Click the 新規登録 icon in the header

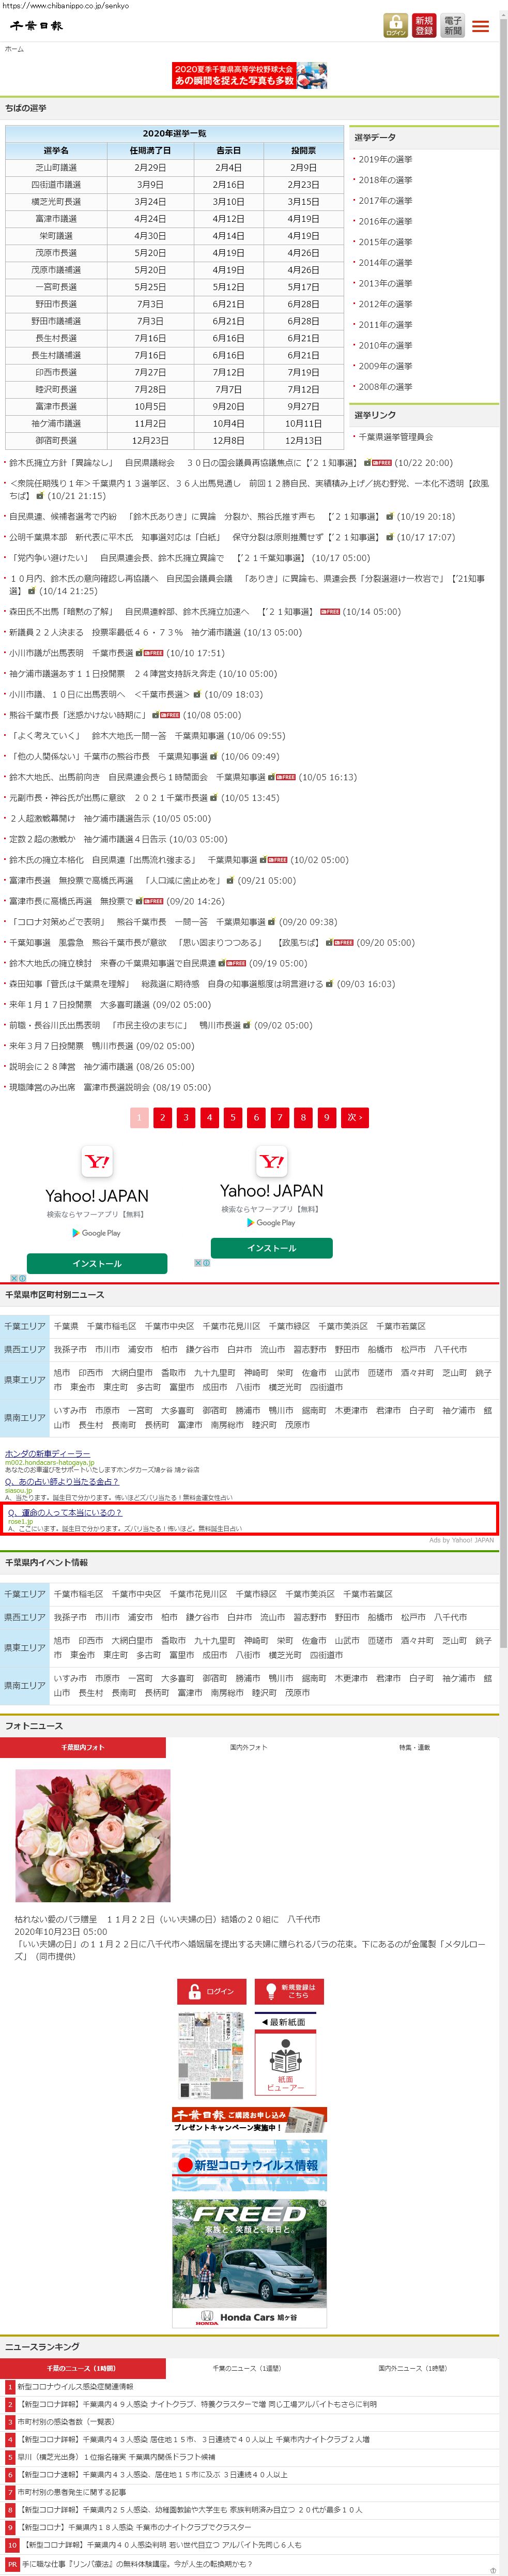pyautogui.click(x=424, y=26)
